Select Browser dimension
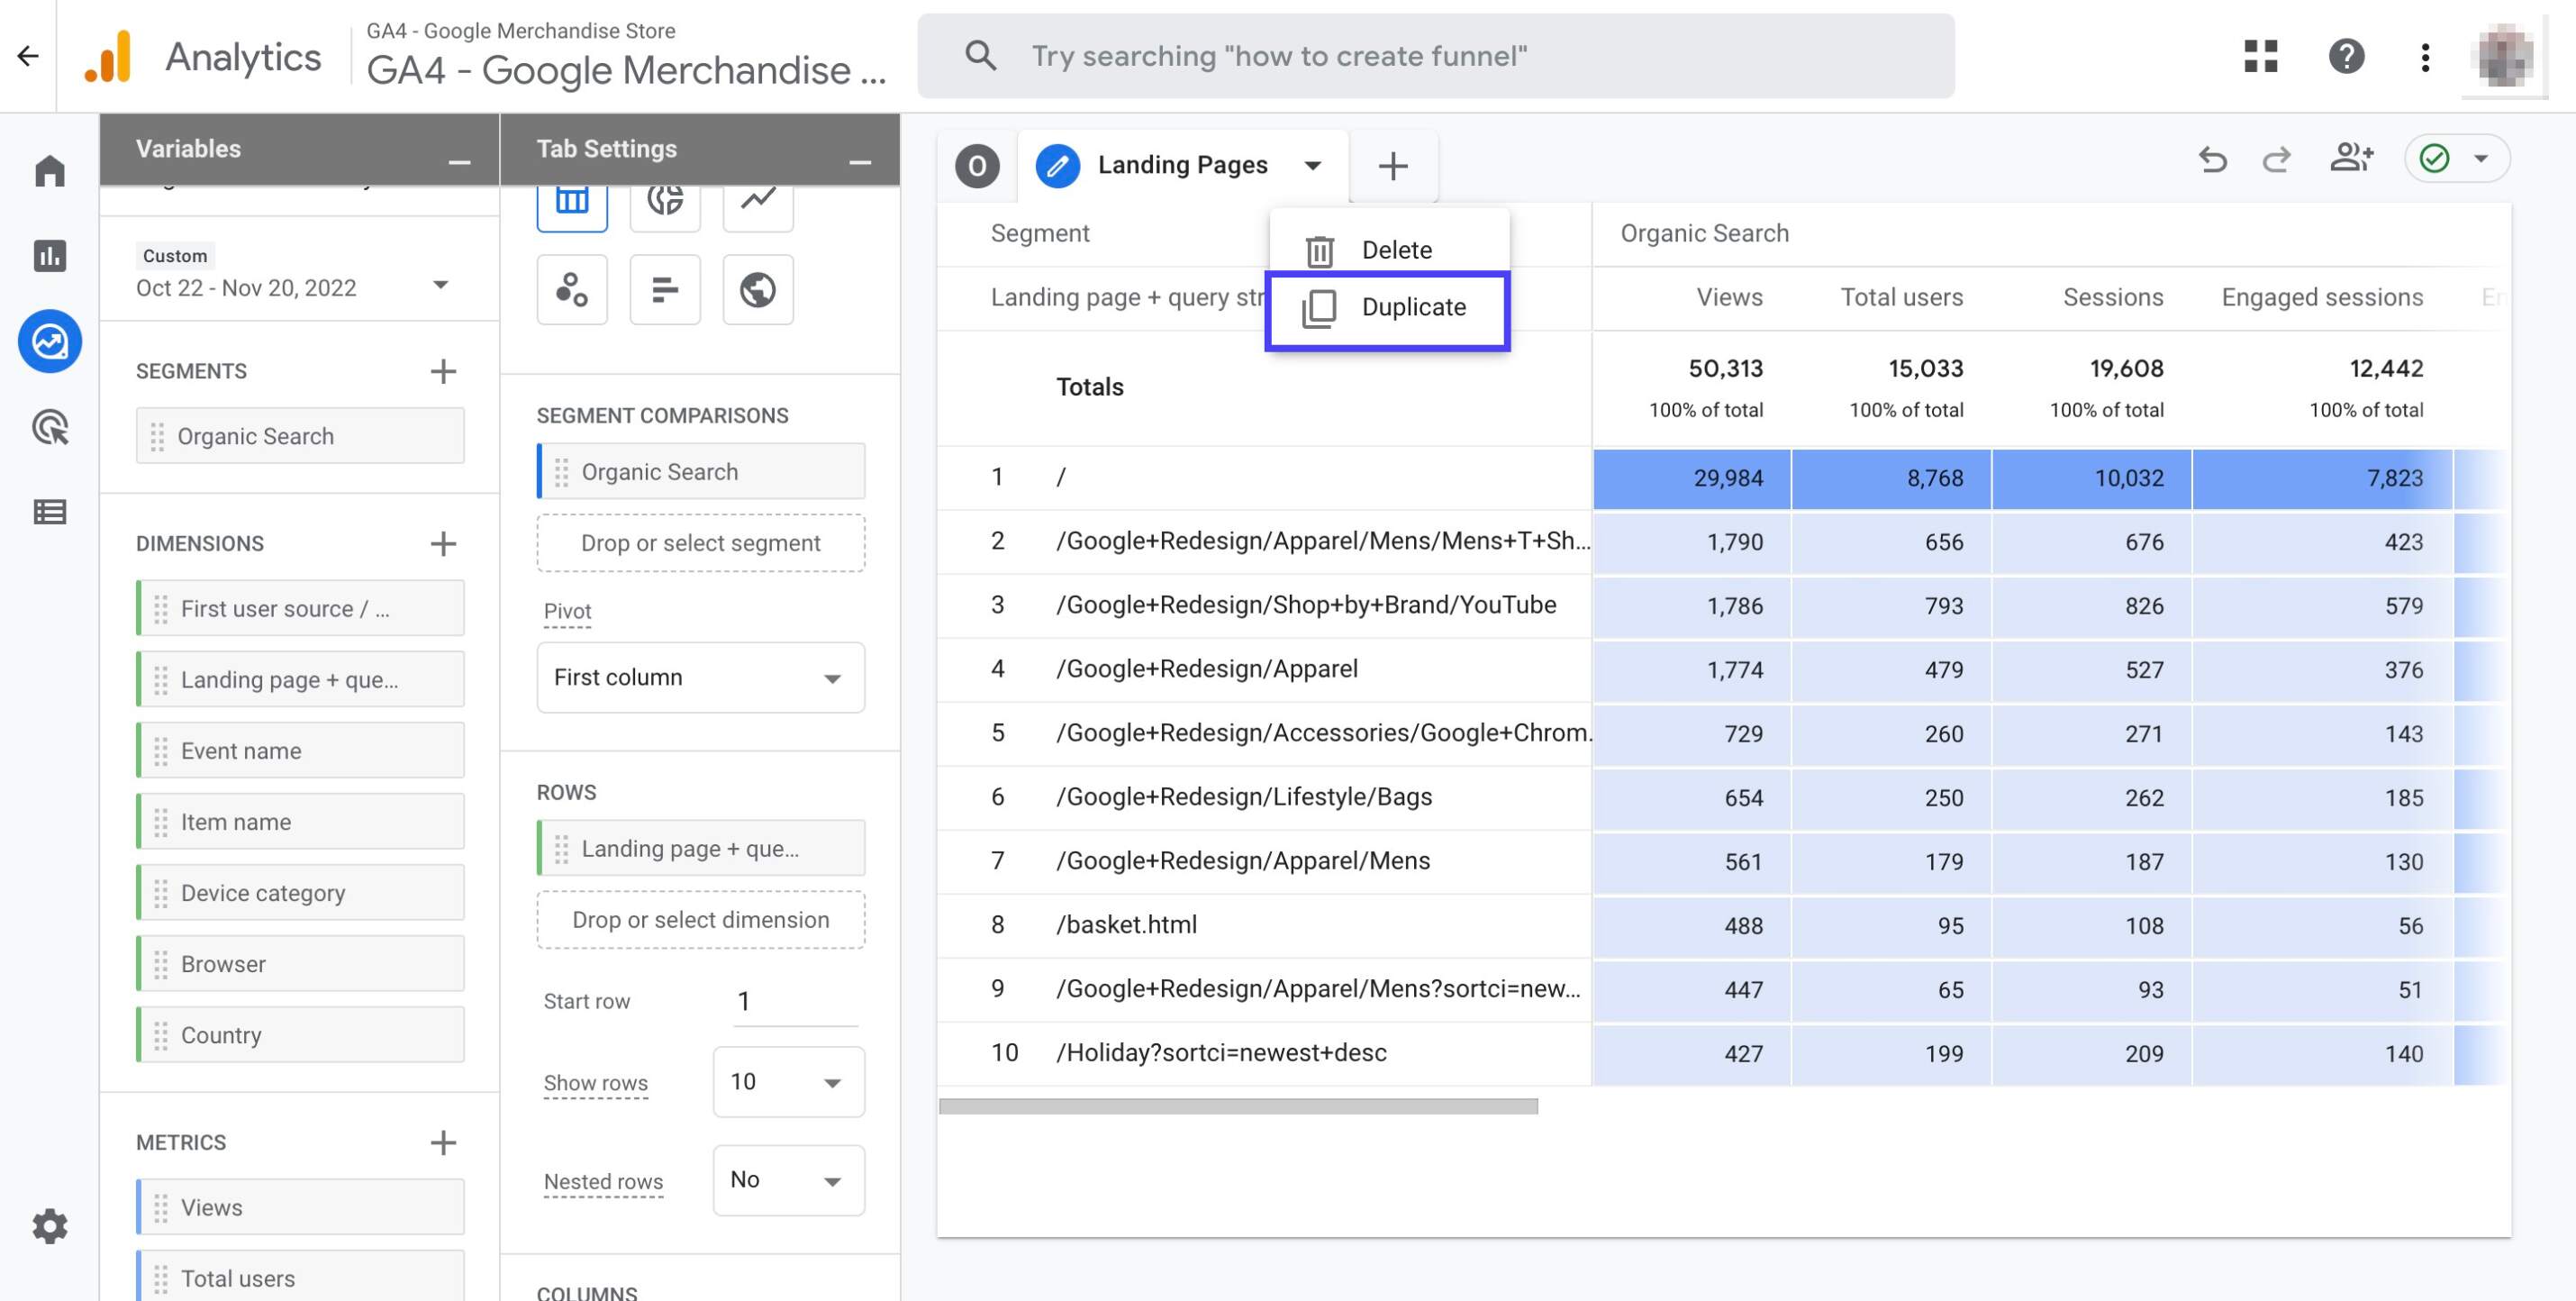Screen dimensions: 2576x1301 (300, 963)
